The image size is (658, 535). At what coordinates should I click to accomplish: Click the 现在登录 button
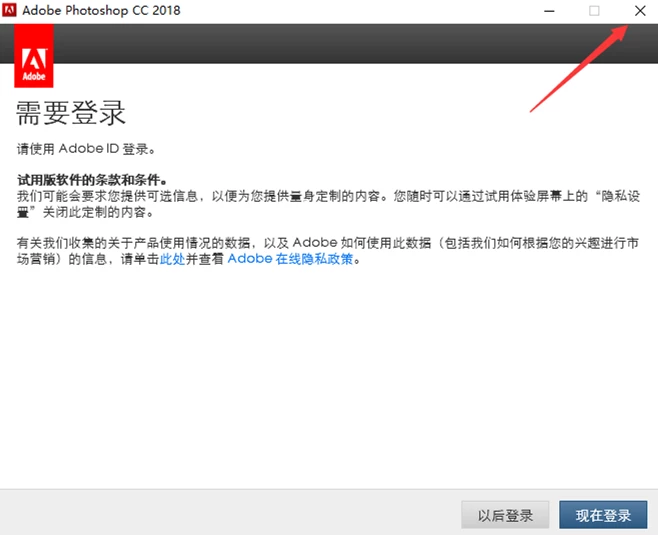[603, 514]
